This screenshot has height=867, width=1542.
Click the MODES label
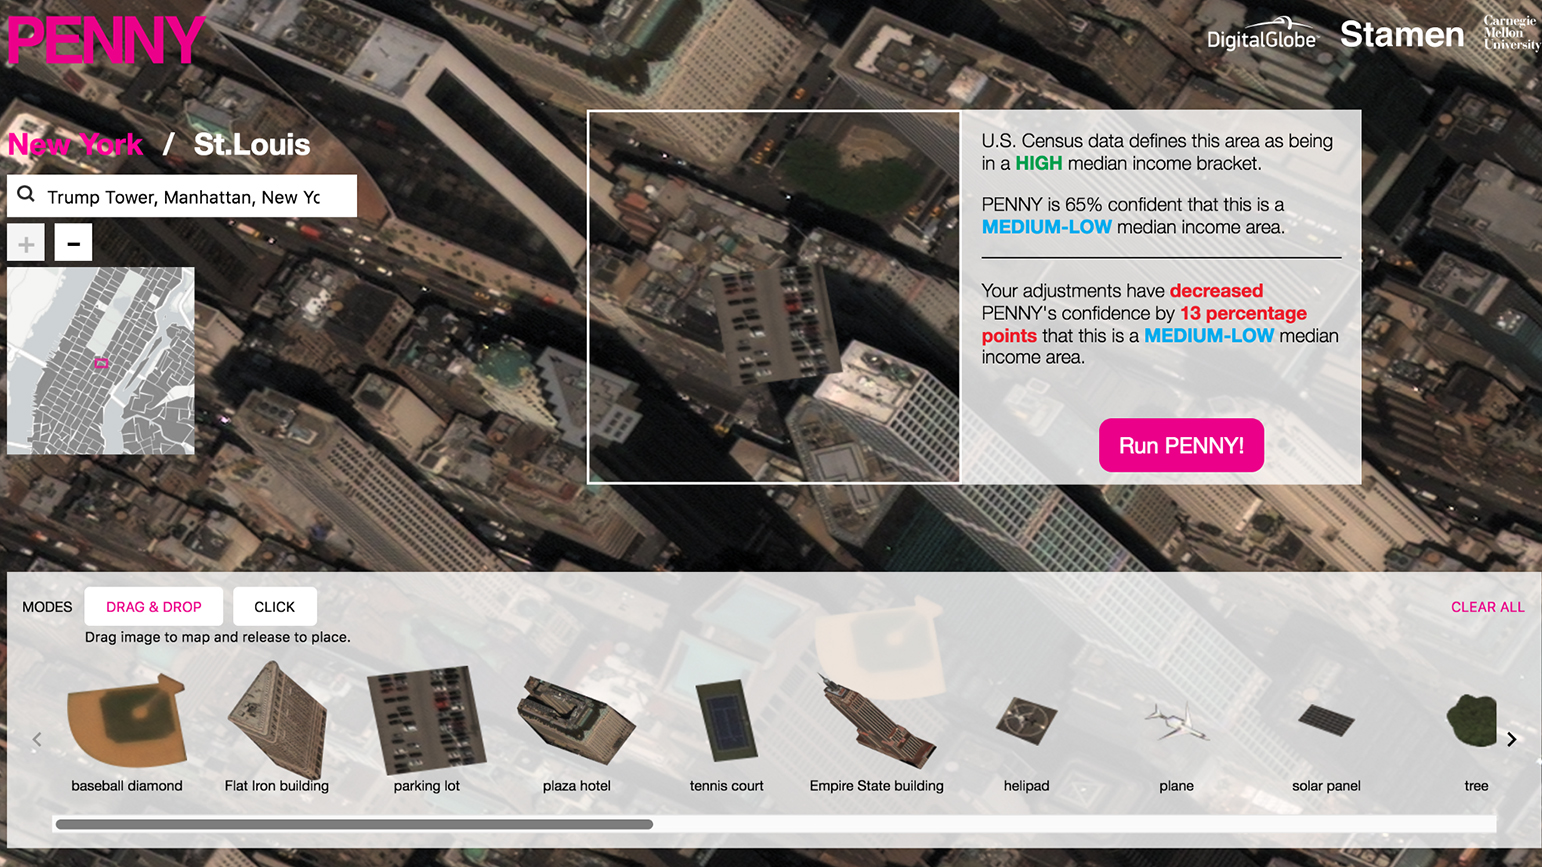47,607
